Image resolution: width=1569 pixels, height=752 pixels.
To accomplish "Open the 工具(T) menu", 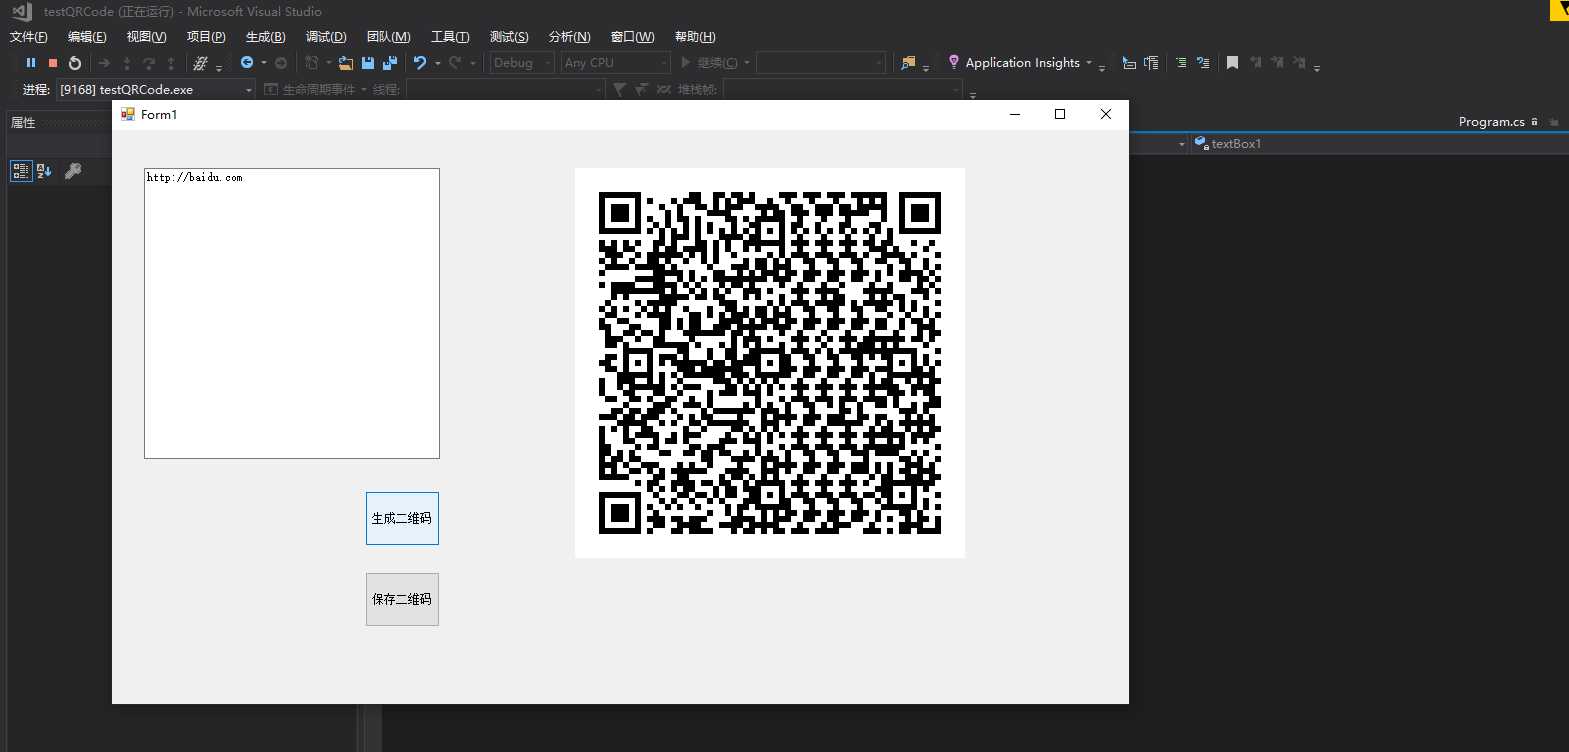I will pyautogui.click(x=450, y=37).
